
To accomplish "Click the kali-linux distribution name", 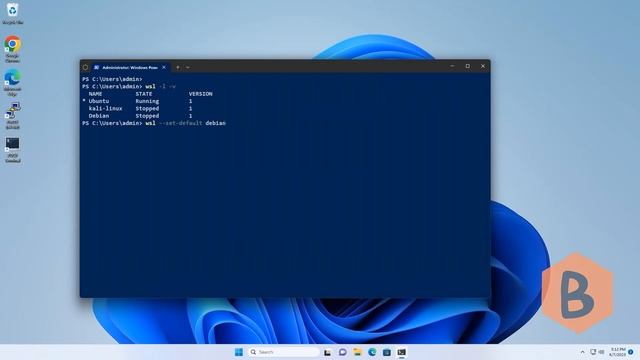I will (105, 109).
